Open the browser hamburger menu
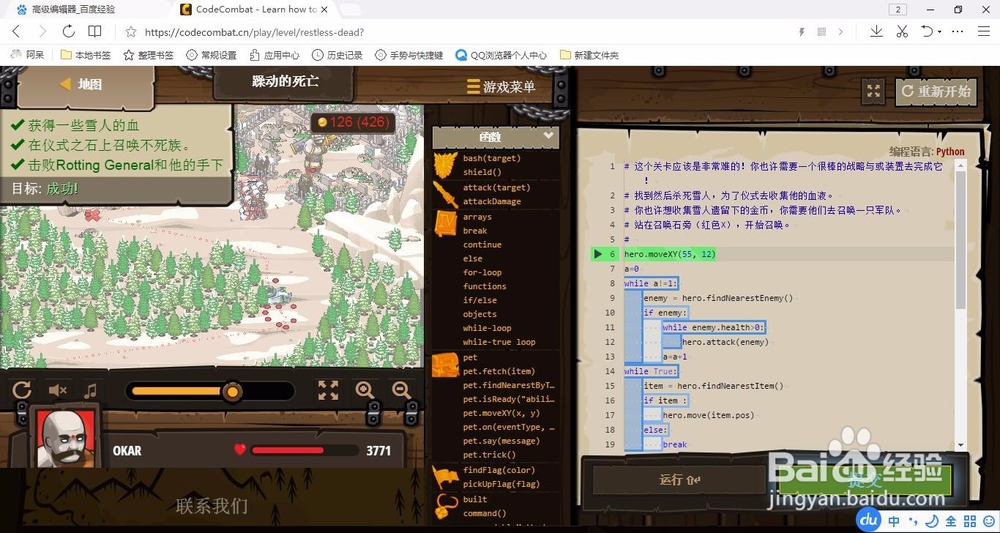 tap(983, 31)
